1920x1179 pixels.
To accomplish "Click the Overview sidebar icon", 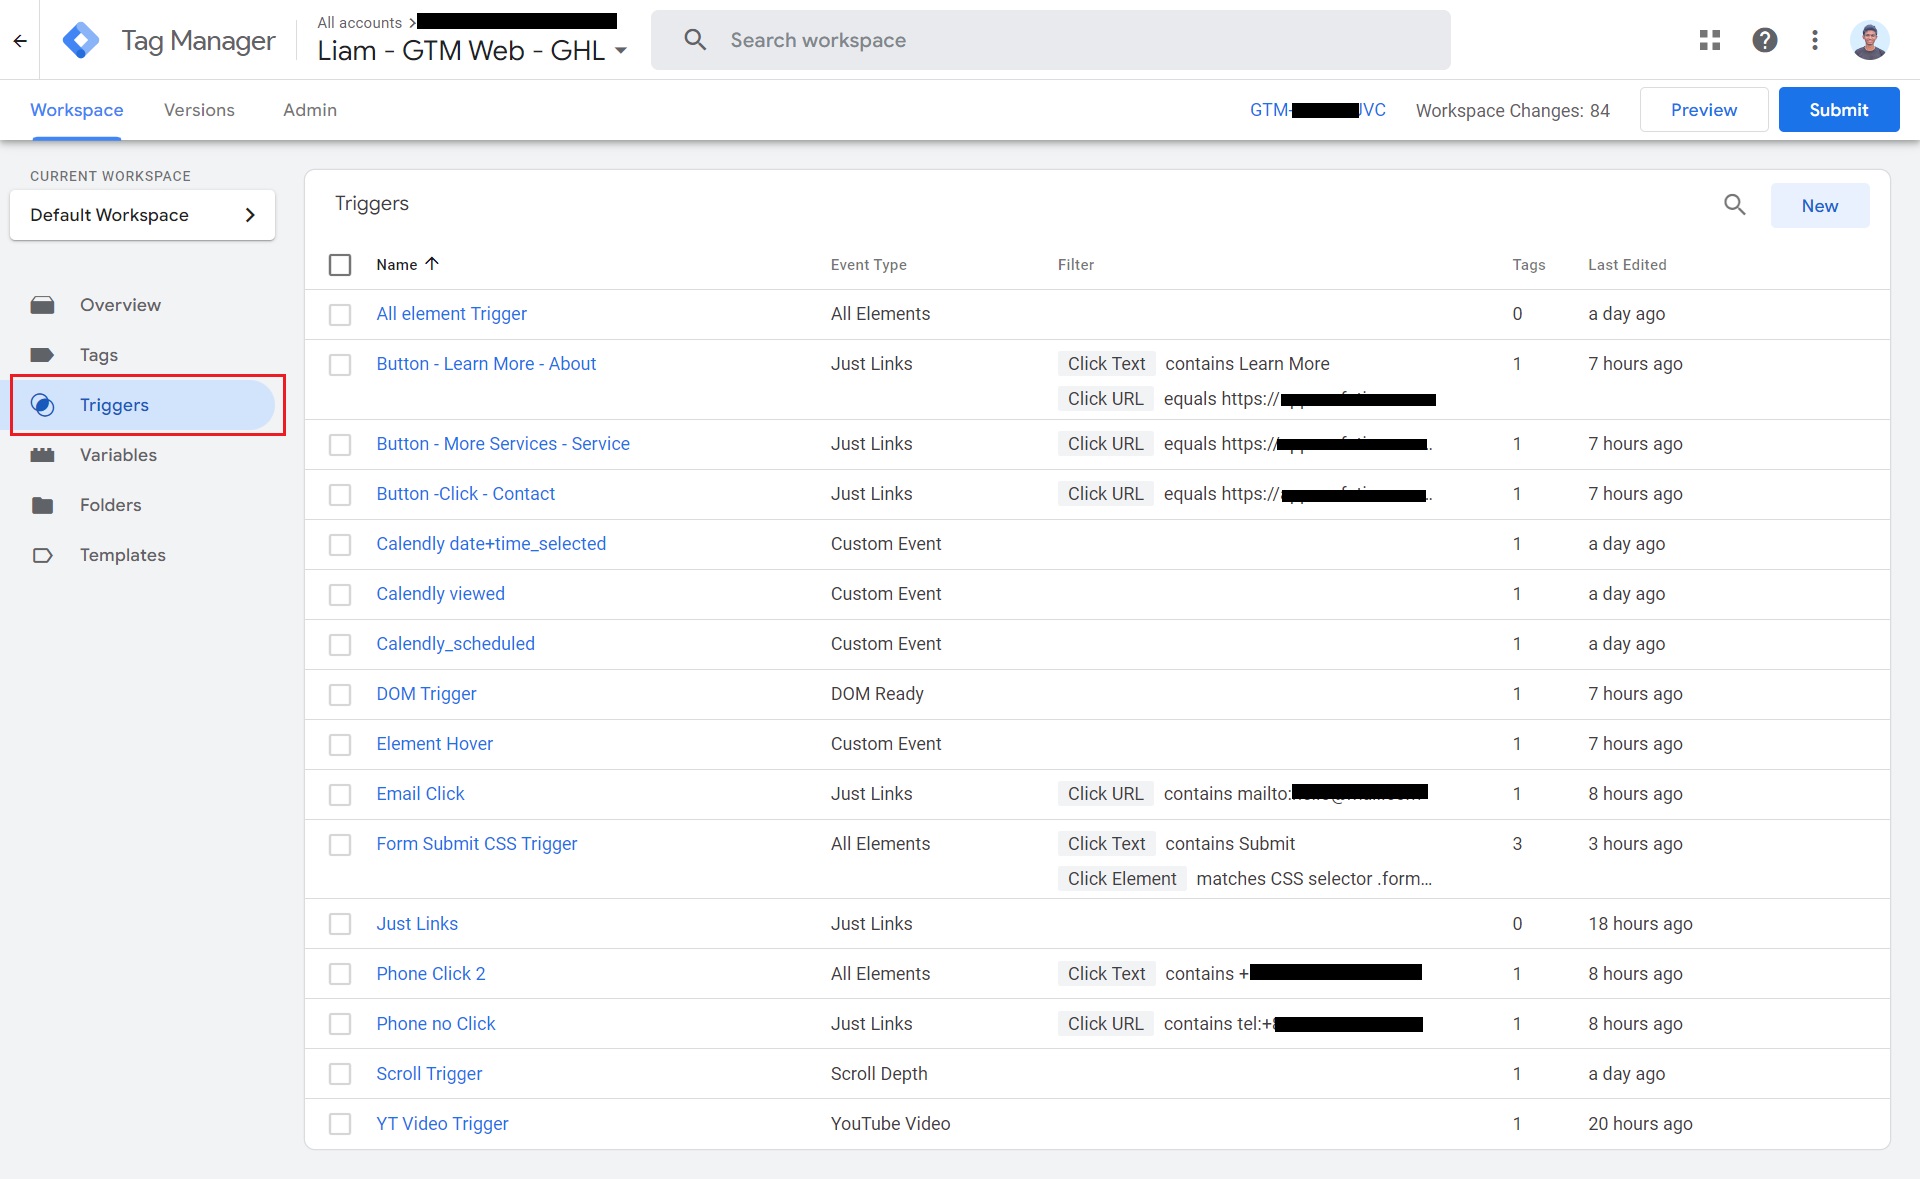I will coord(42,305).
